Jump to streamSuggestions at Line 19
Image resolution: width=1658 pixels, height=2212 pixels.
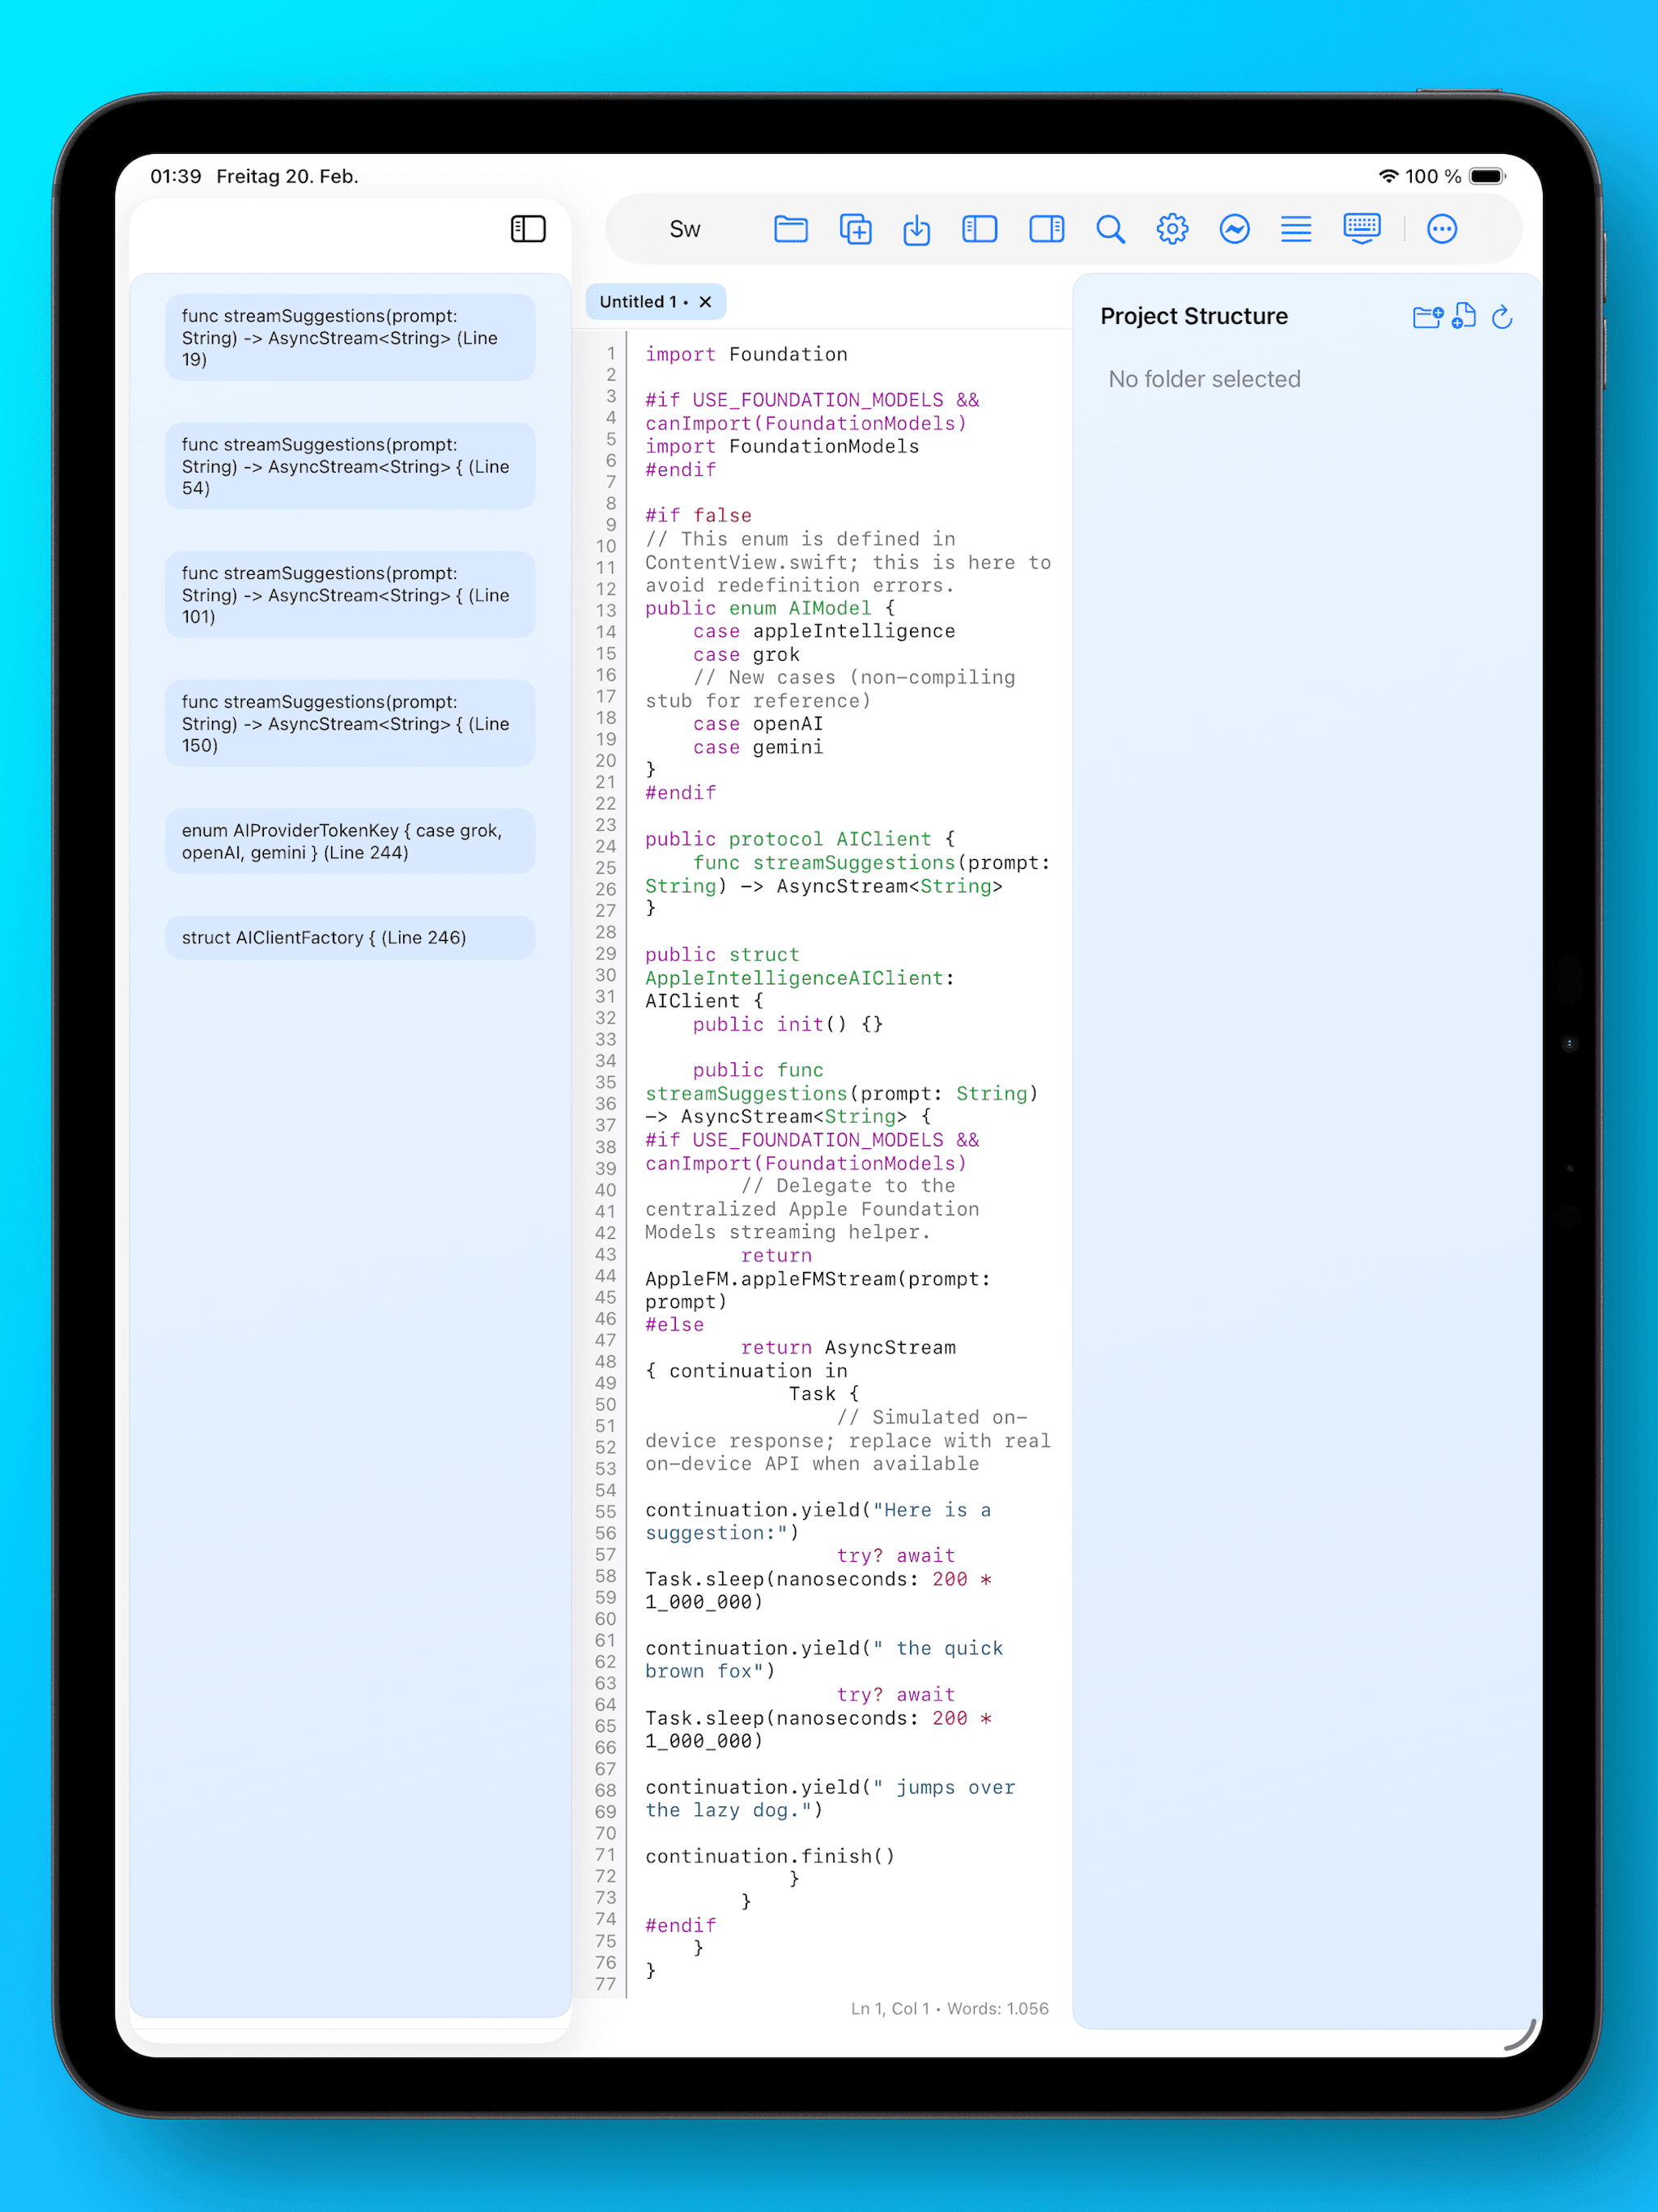(350, 338)
